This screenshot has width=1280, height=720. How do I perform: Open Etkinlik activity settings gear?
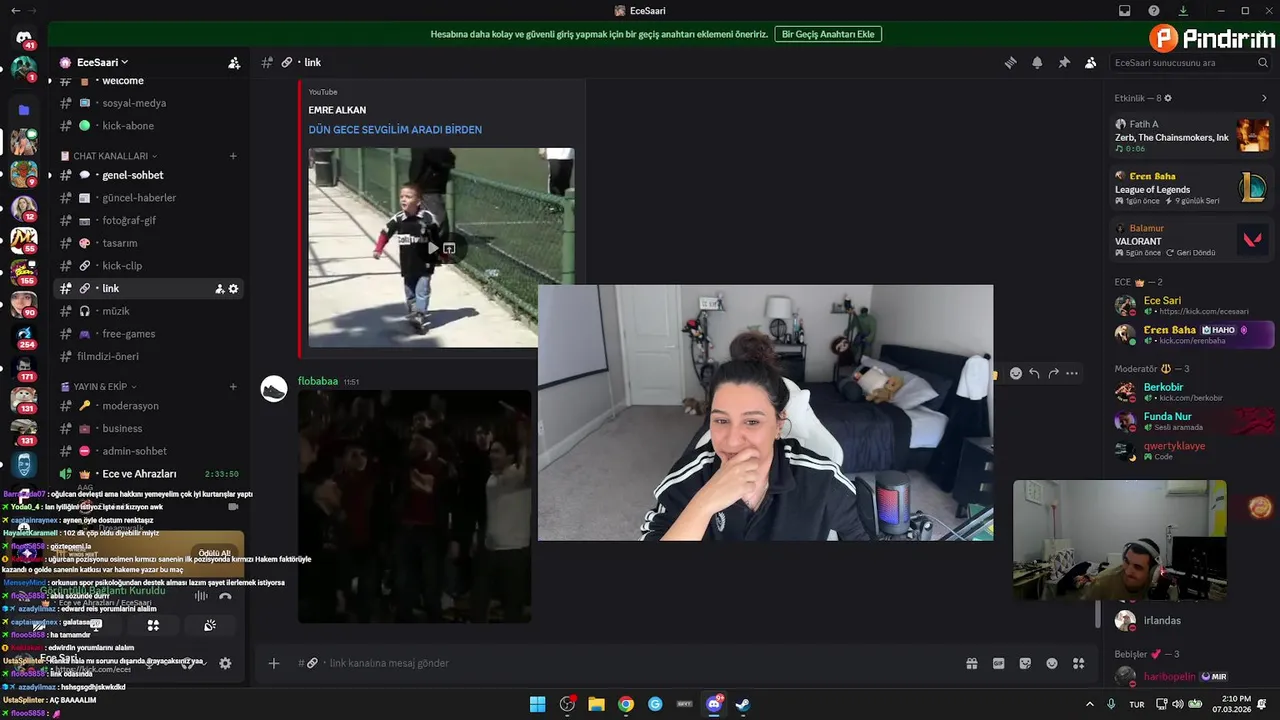[1168, 98]
